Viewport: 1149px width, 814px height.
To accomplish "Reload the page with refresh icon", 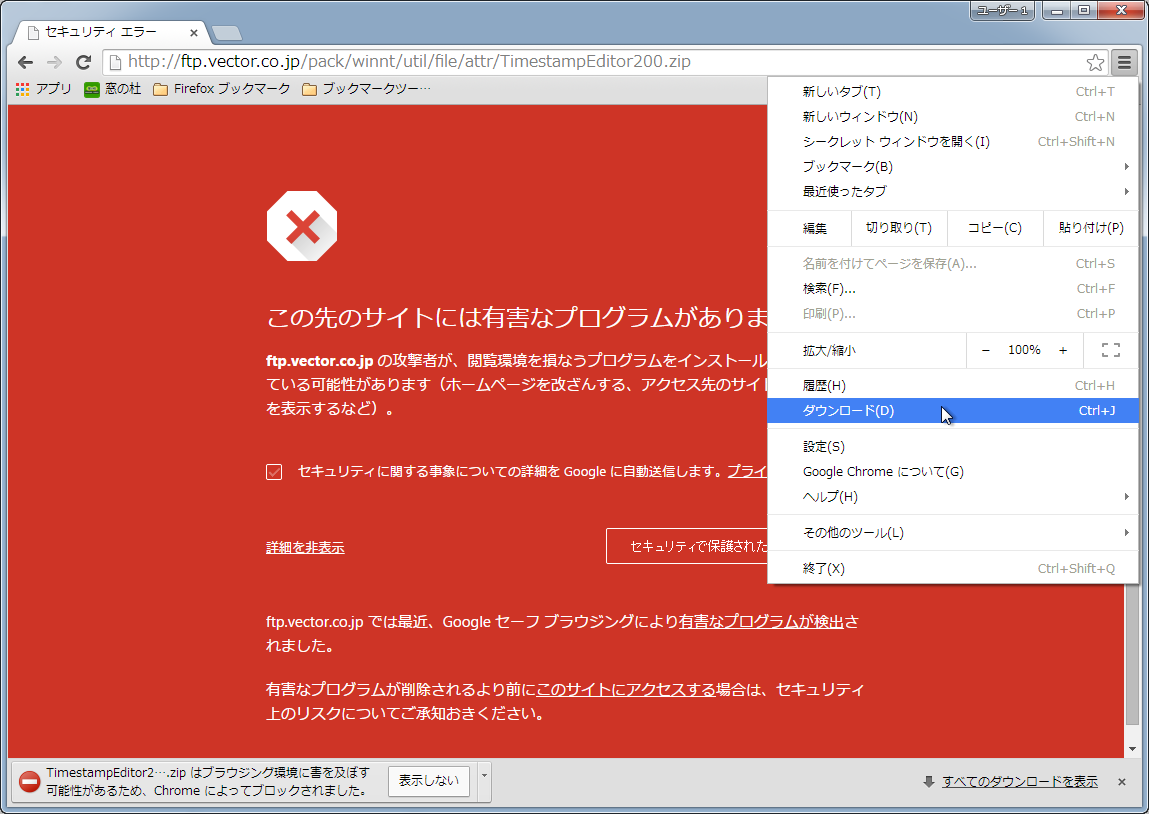I will 83,61.
